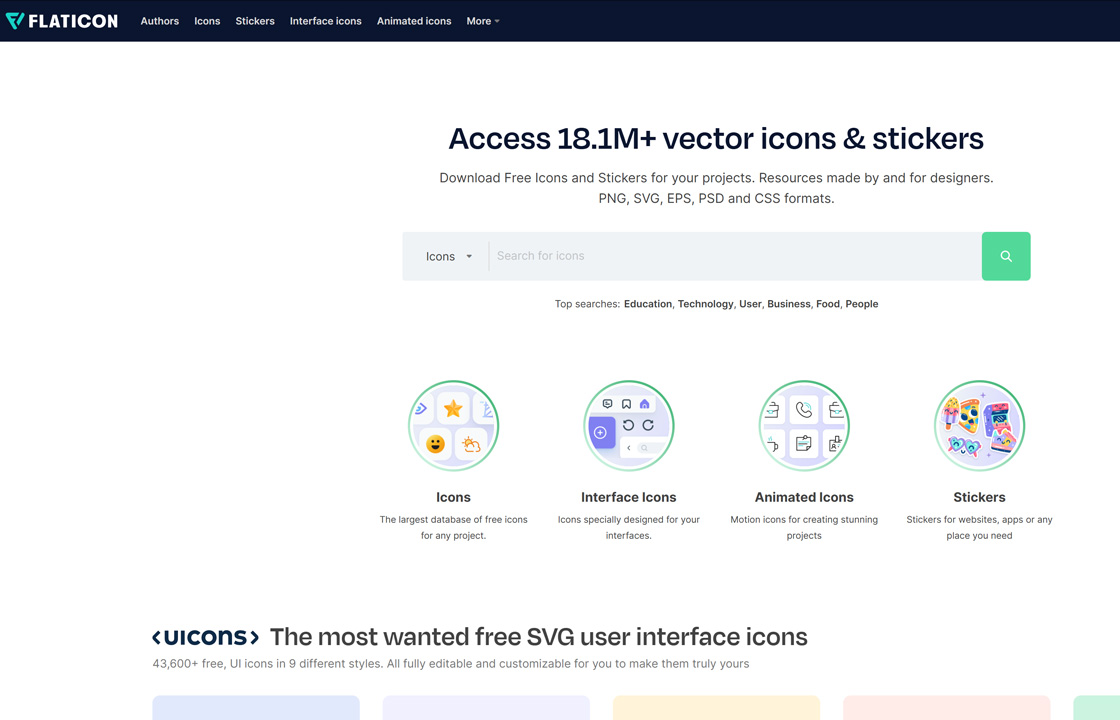The height and width of the screenshot is (720, 1120).
Task: Select People top search link
Action: [862, 304]
